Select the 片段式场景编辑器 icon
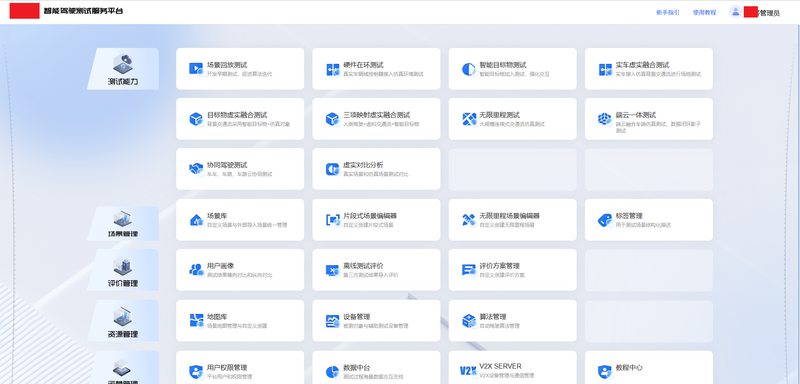Screen dimensions: 800x384 pos(333,220)
